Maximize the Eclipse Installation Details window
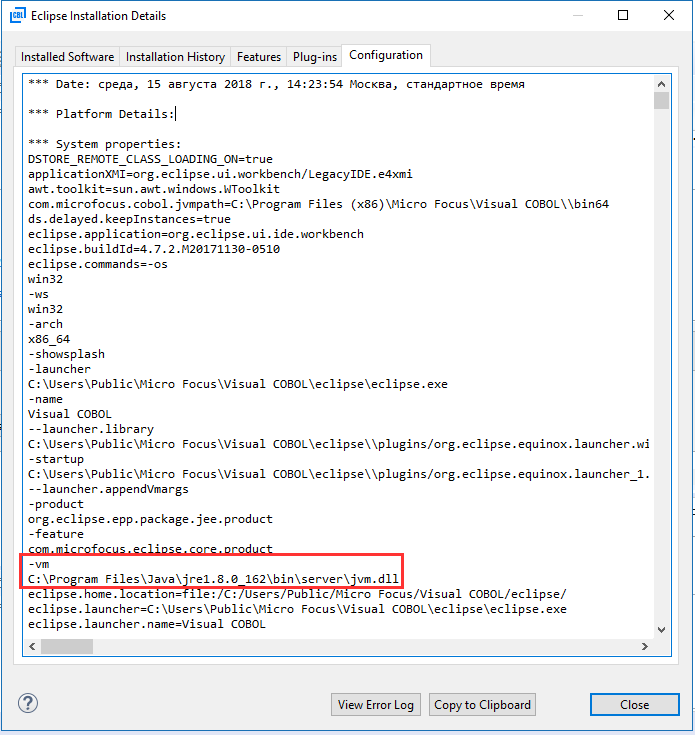Viewport: 695px width, 735px height. [623, 15]
